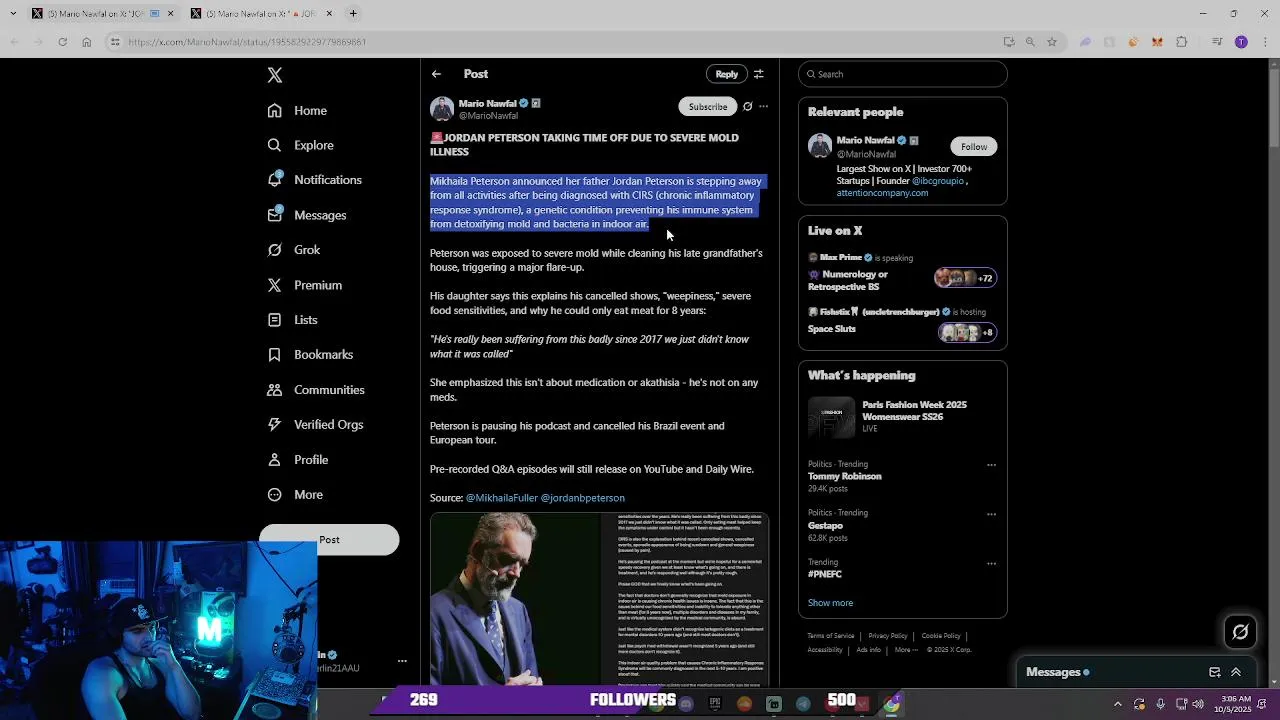This screenshot has width=1280, height=720.
Task: Open Mario Nawfal's avatar on the post
Action: pos(442,109)
